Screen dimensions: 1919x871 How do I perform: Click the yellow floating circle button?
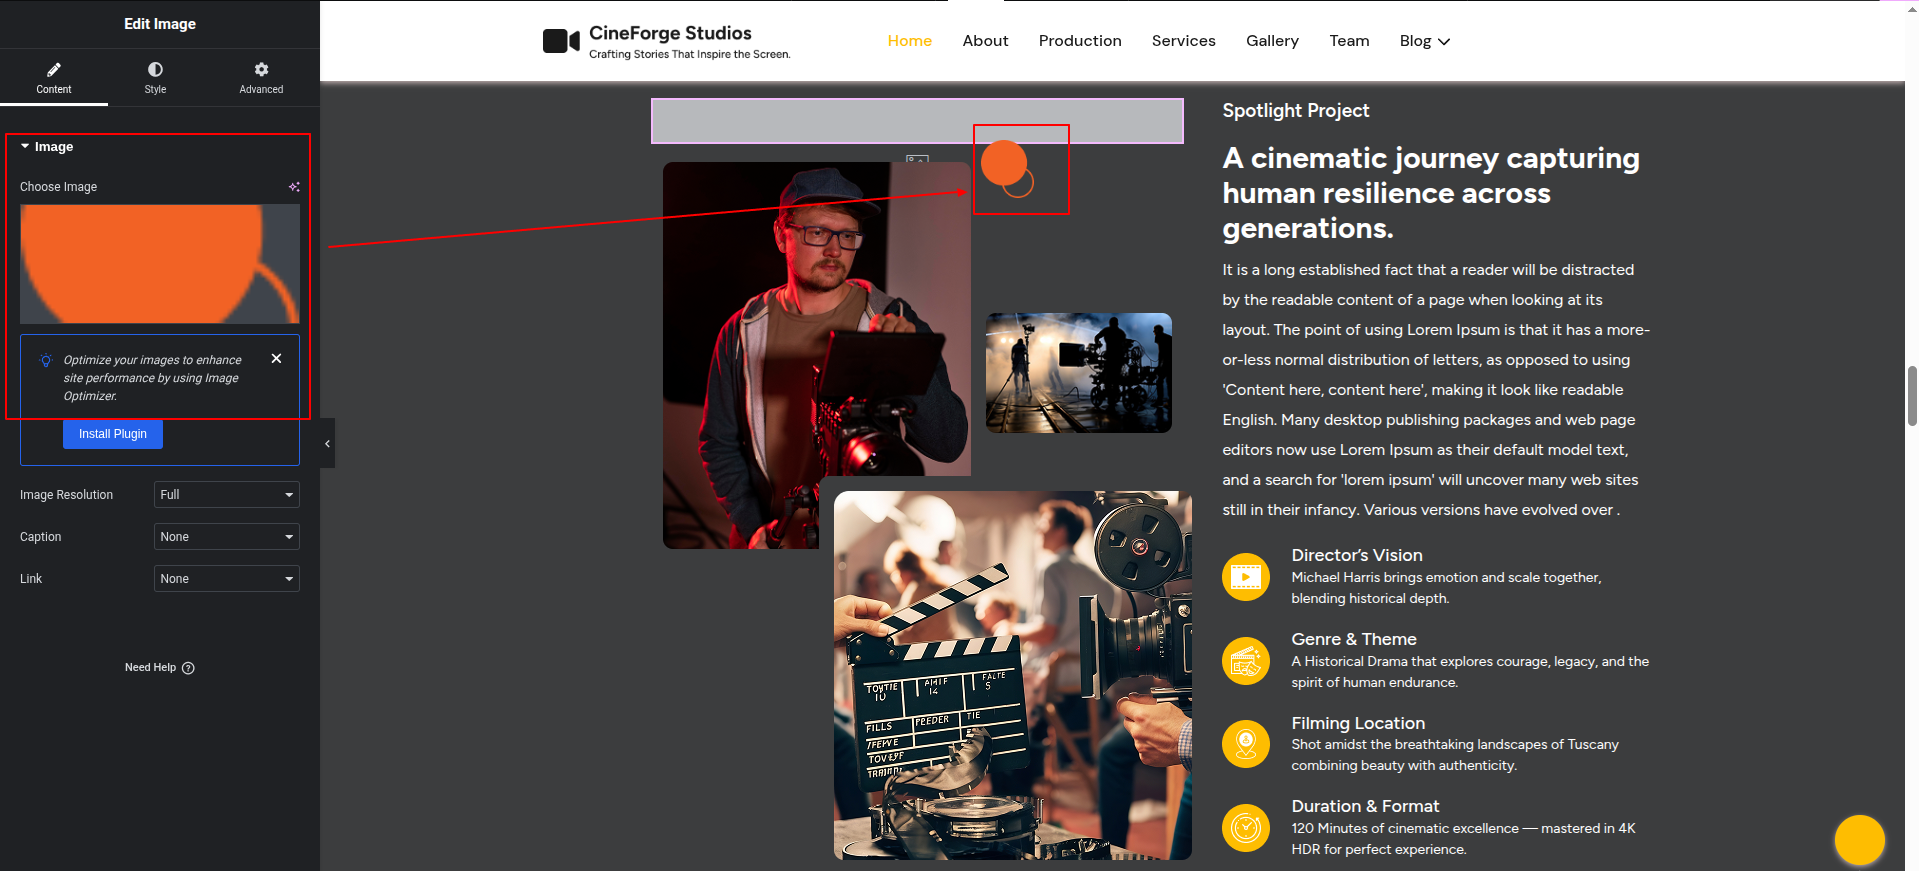click(1859, 840)
